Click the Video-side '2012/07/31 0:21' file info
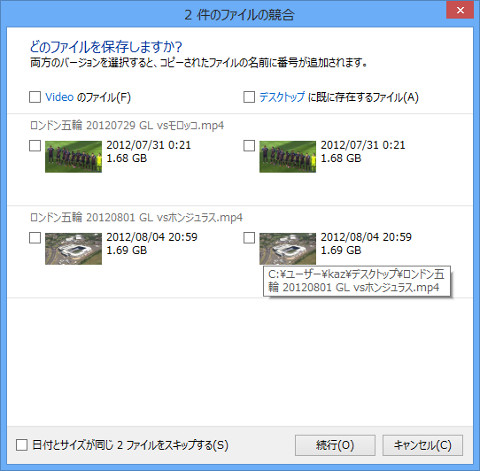Screen dimensions: 480x471 [149, 145]
